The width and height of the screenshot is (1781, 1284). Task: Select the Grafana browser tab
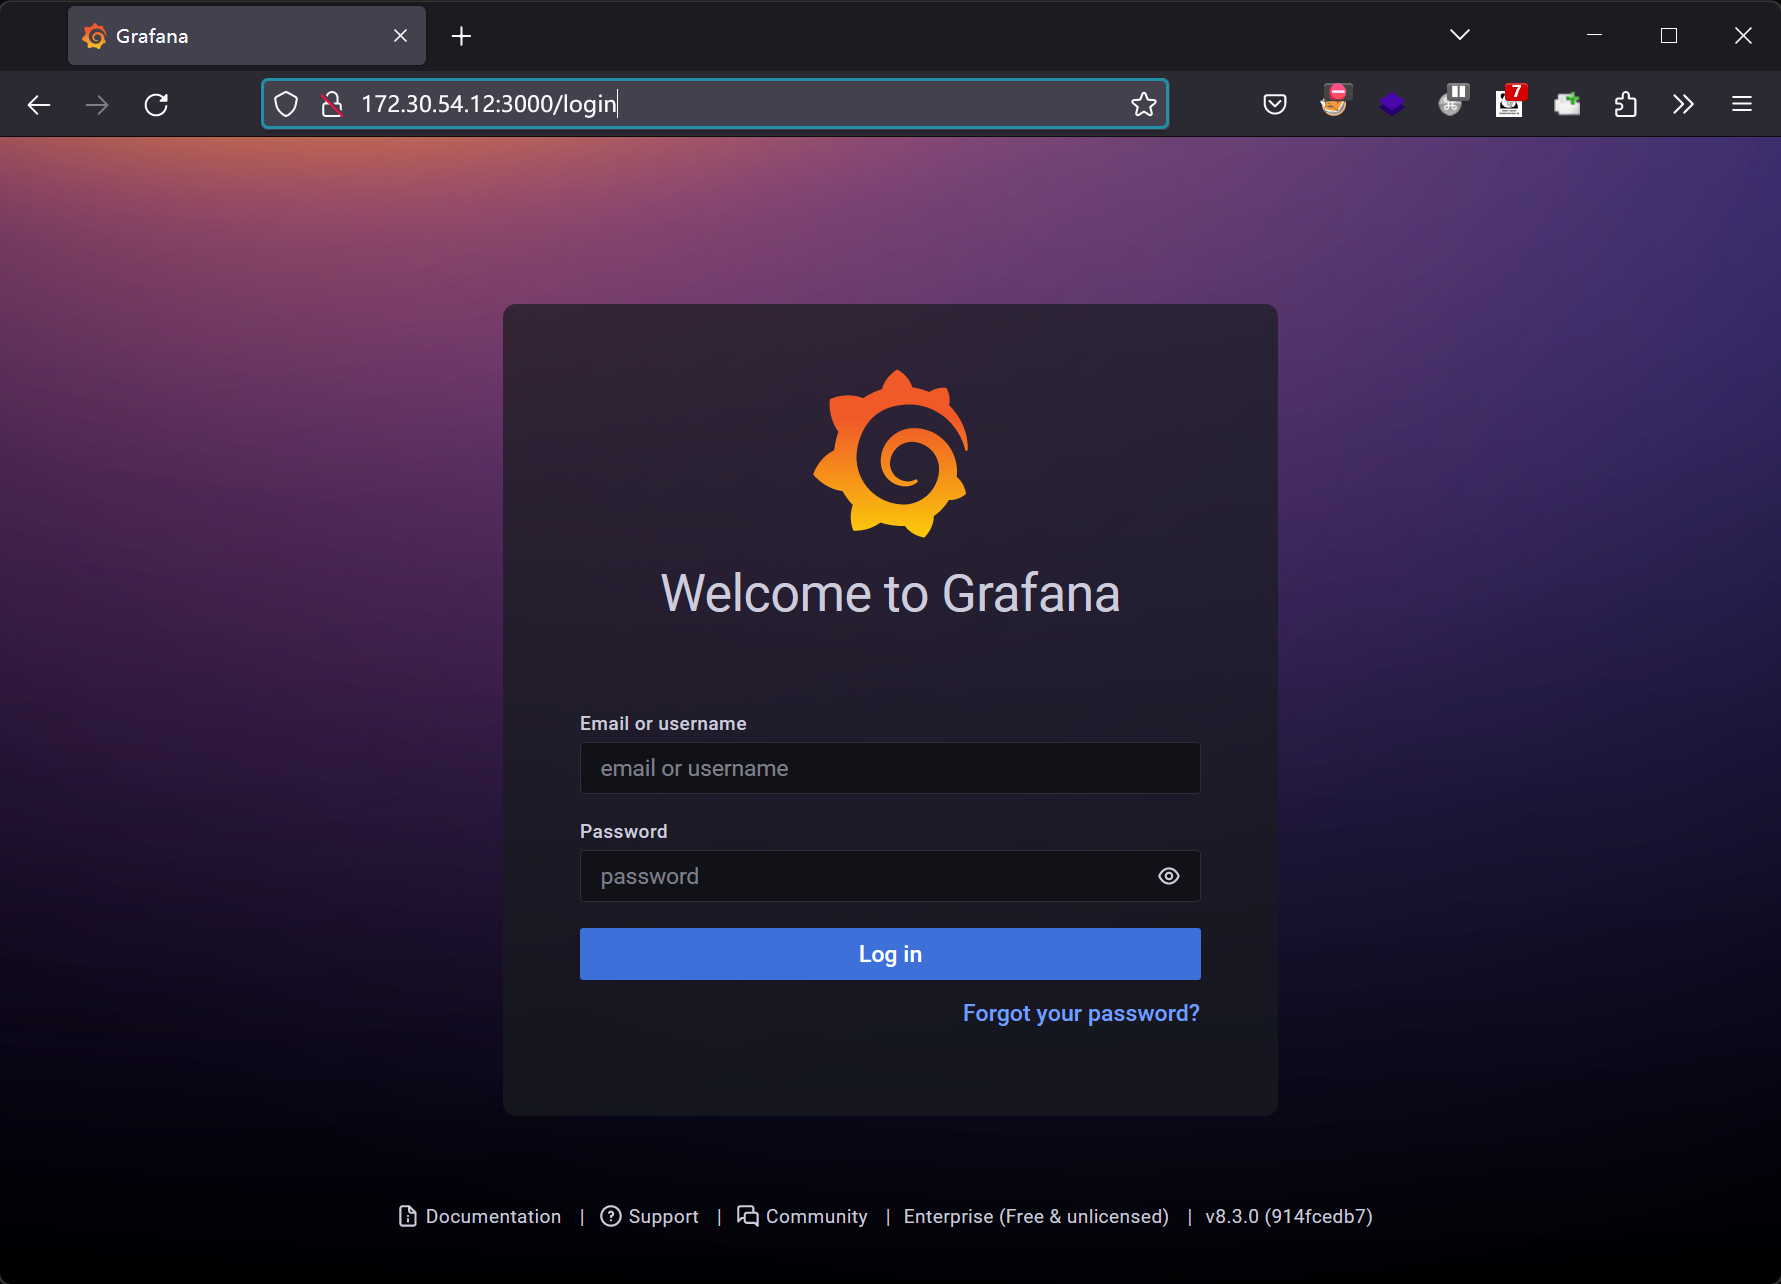247,36
